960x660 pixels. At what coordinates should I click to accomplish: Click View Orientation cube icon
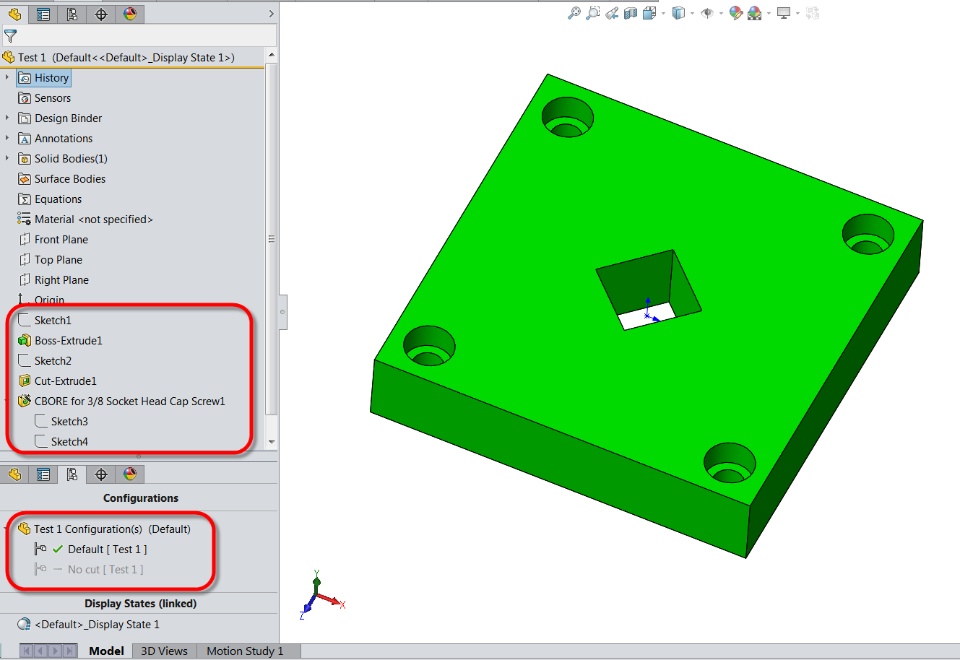coord(649,13)
